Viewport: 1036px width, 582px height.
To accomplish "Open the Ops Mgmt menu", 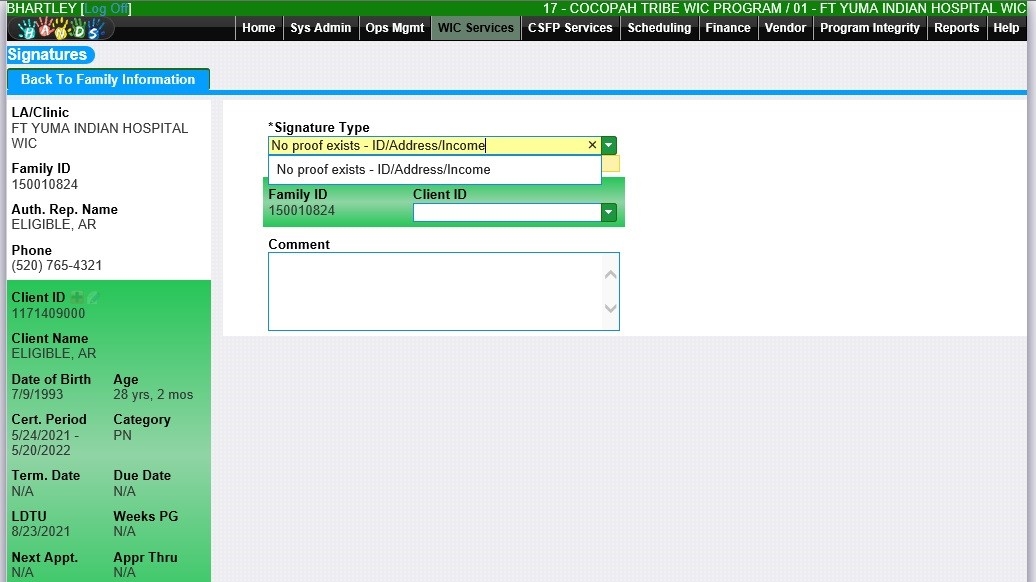I will click(395, 28).
